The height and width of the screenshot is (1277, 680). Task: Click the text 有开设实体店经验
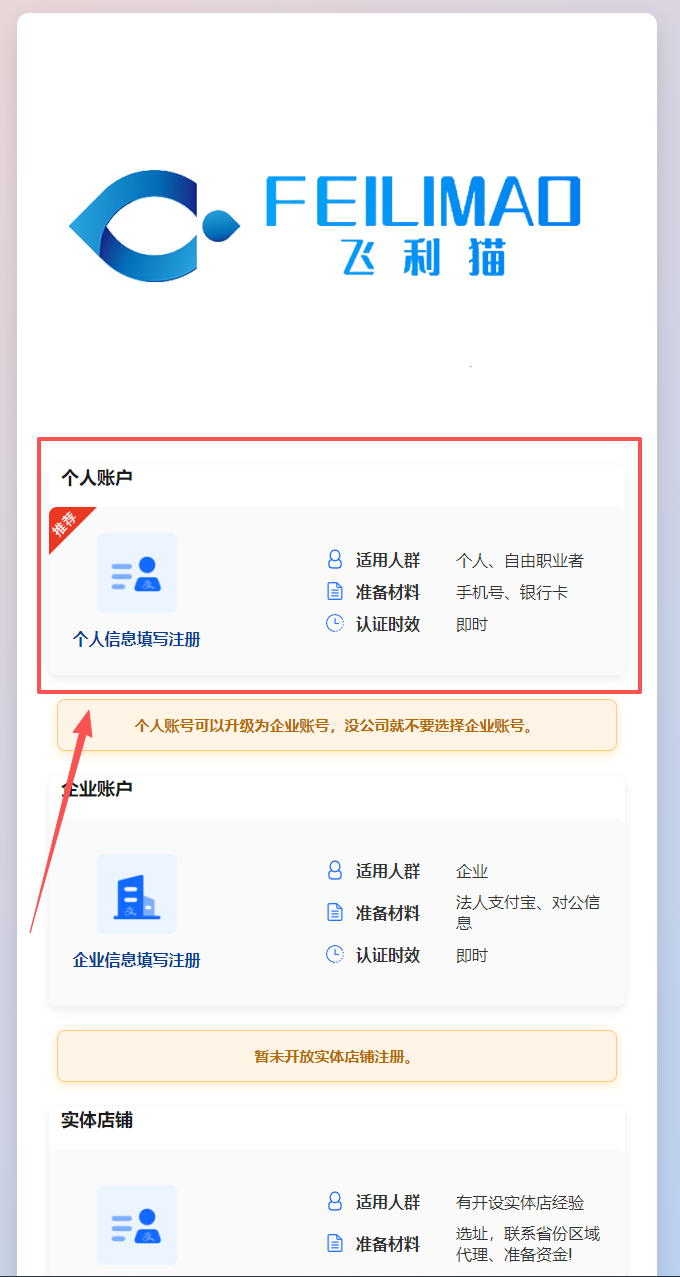[520, 1202]
